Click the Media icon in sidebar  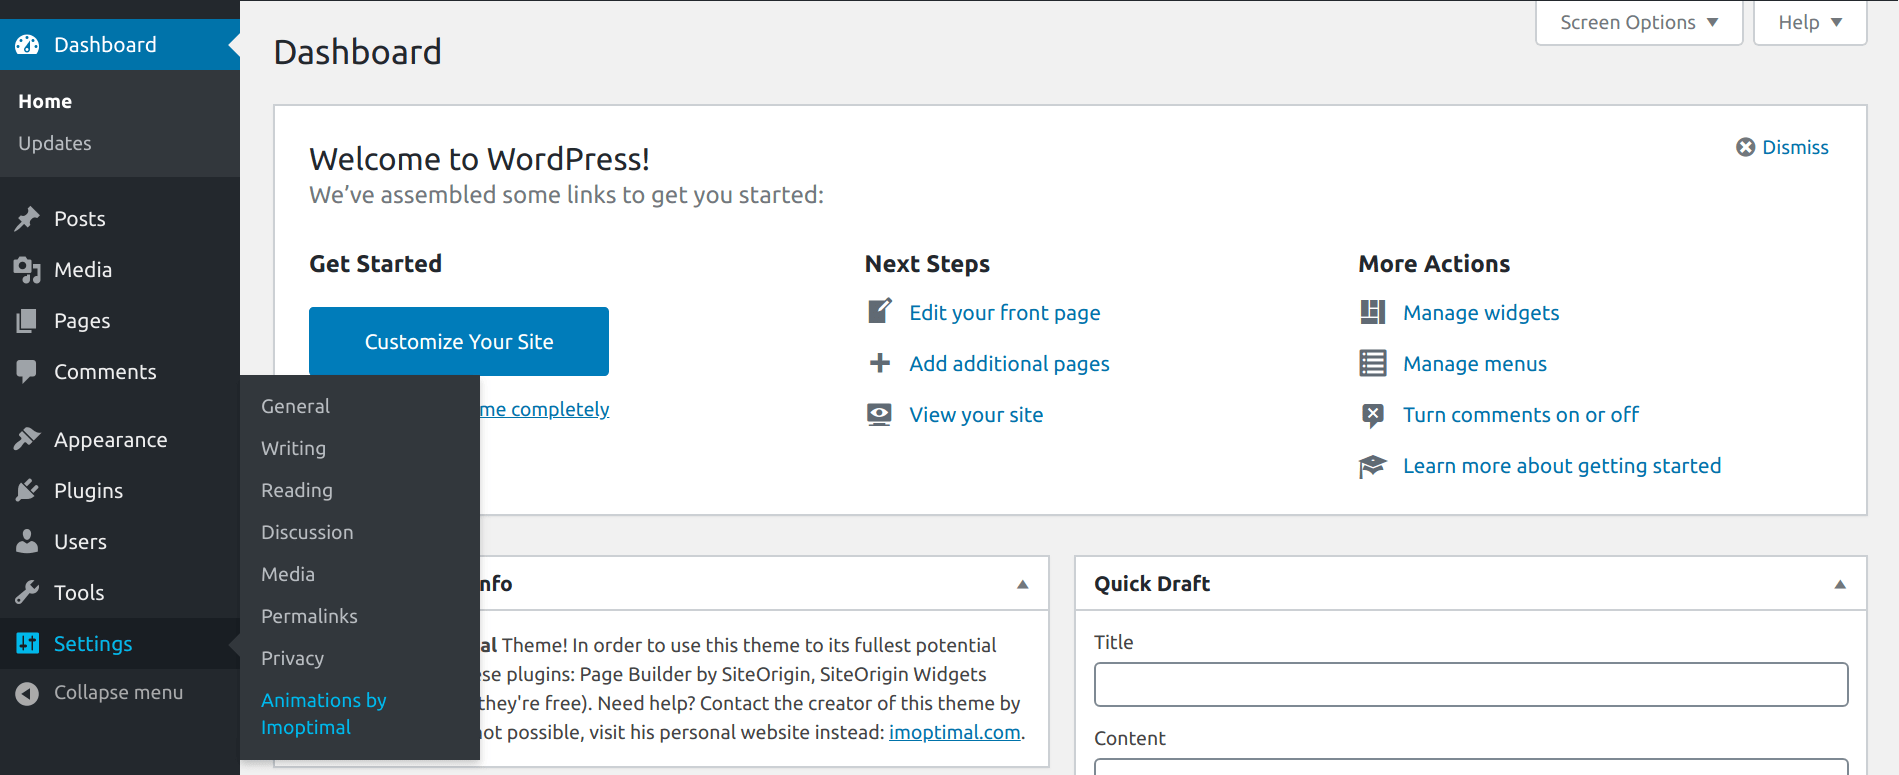coord(27,270)
